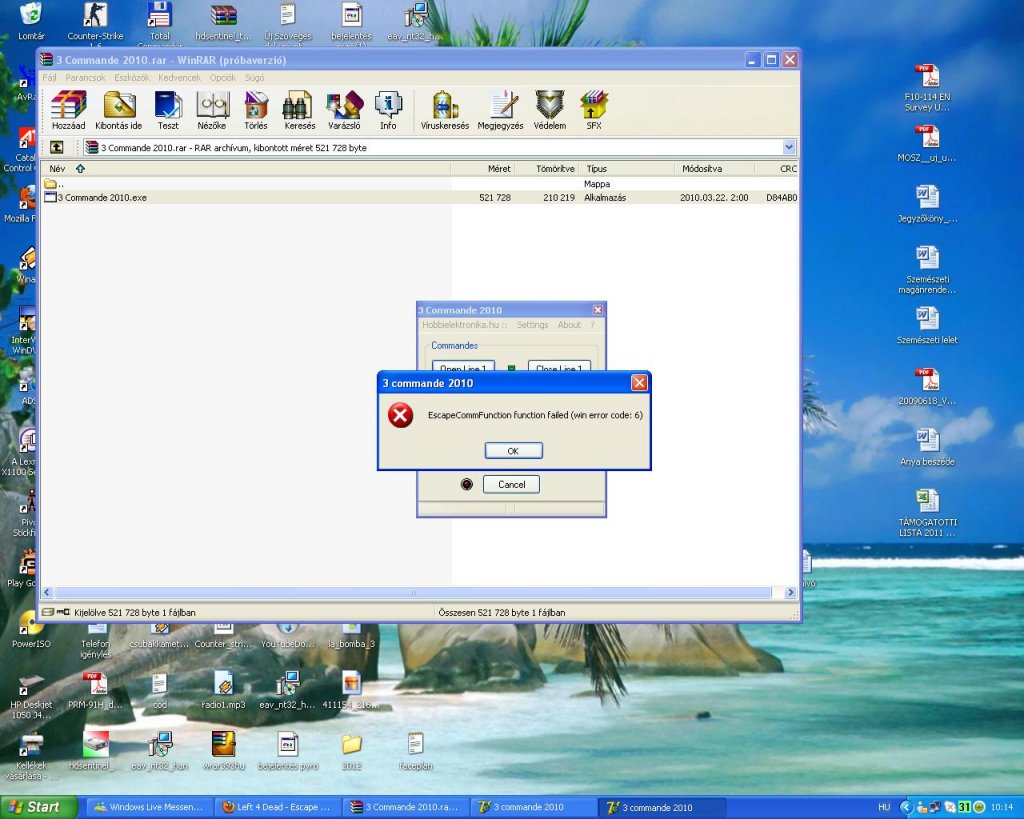This screenshot has height=819, width=1024.
Task: Open the Keresés search tool
Action: point(299,110)
